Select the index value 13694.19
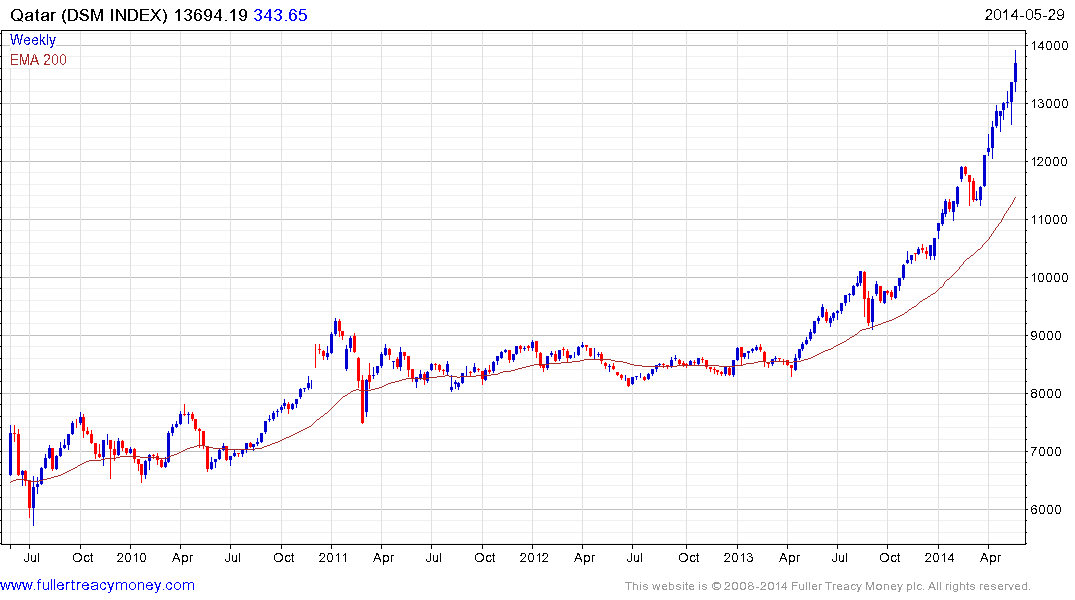 (x=210, y=15)
